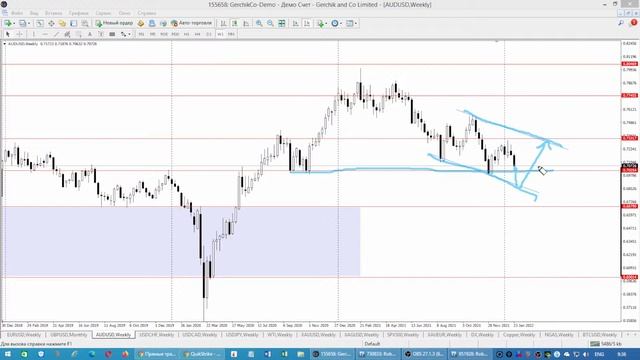This screenshot has width=640, height=360.
Task: Open the red notification alert icon
Action: click(x=633, y=23)
